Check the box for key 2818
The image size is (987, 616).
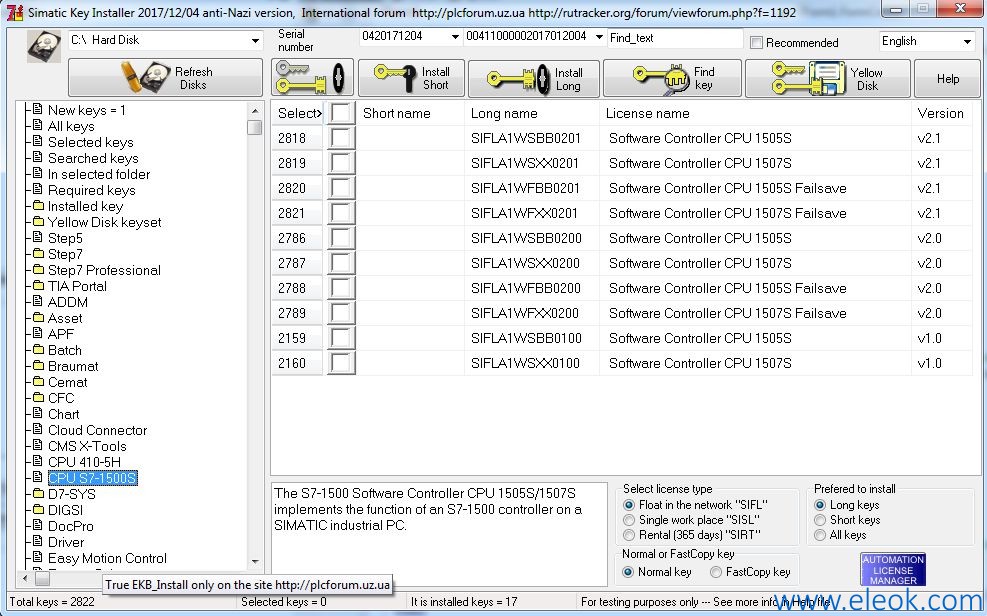[x=341, y=138]
